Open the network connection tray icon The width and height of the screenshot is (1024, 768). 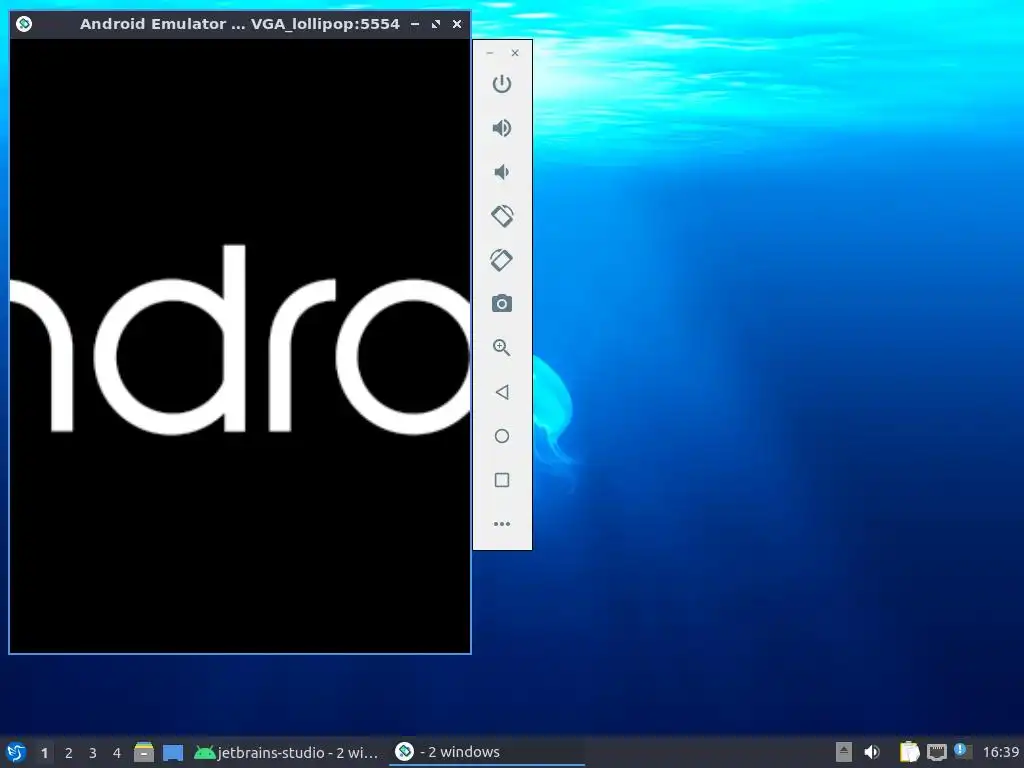coord(936,752)
